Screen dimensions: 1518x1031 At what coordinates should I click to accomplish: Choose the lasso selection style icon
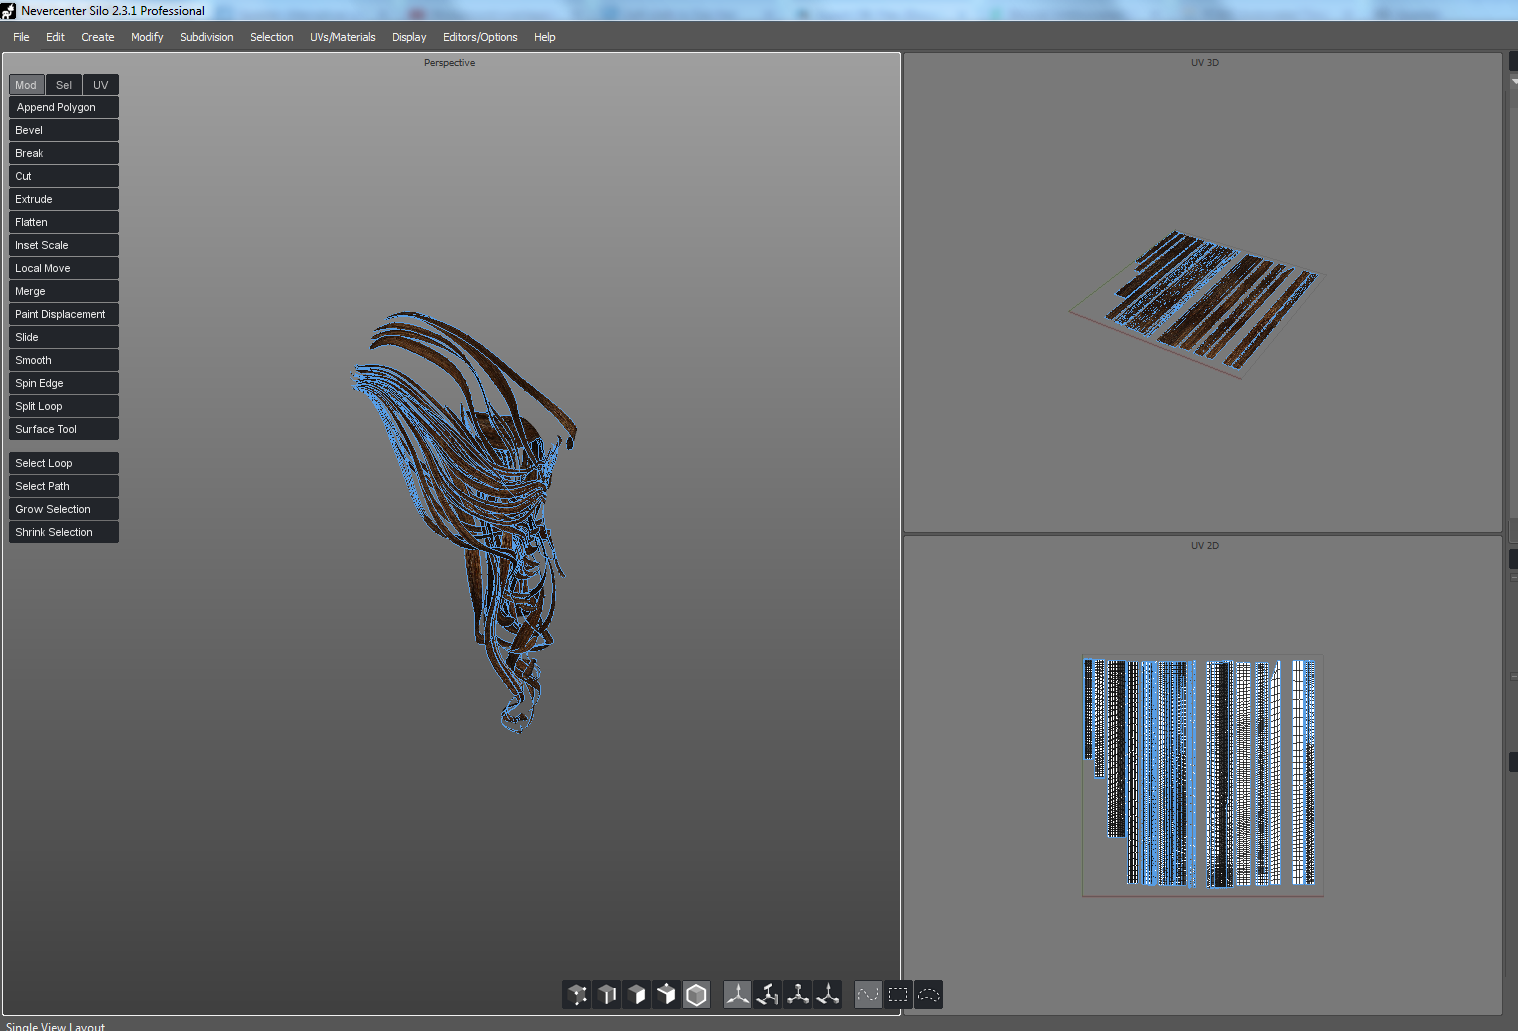click(928, 995)
